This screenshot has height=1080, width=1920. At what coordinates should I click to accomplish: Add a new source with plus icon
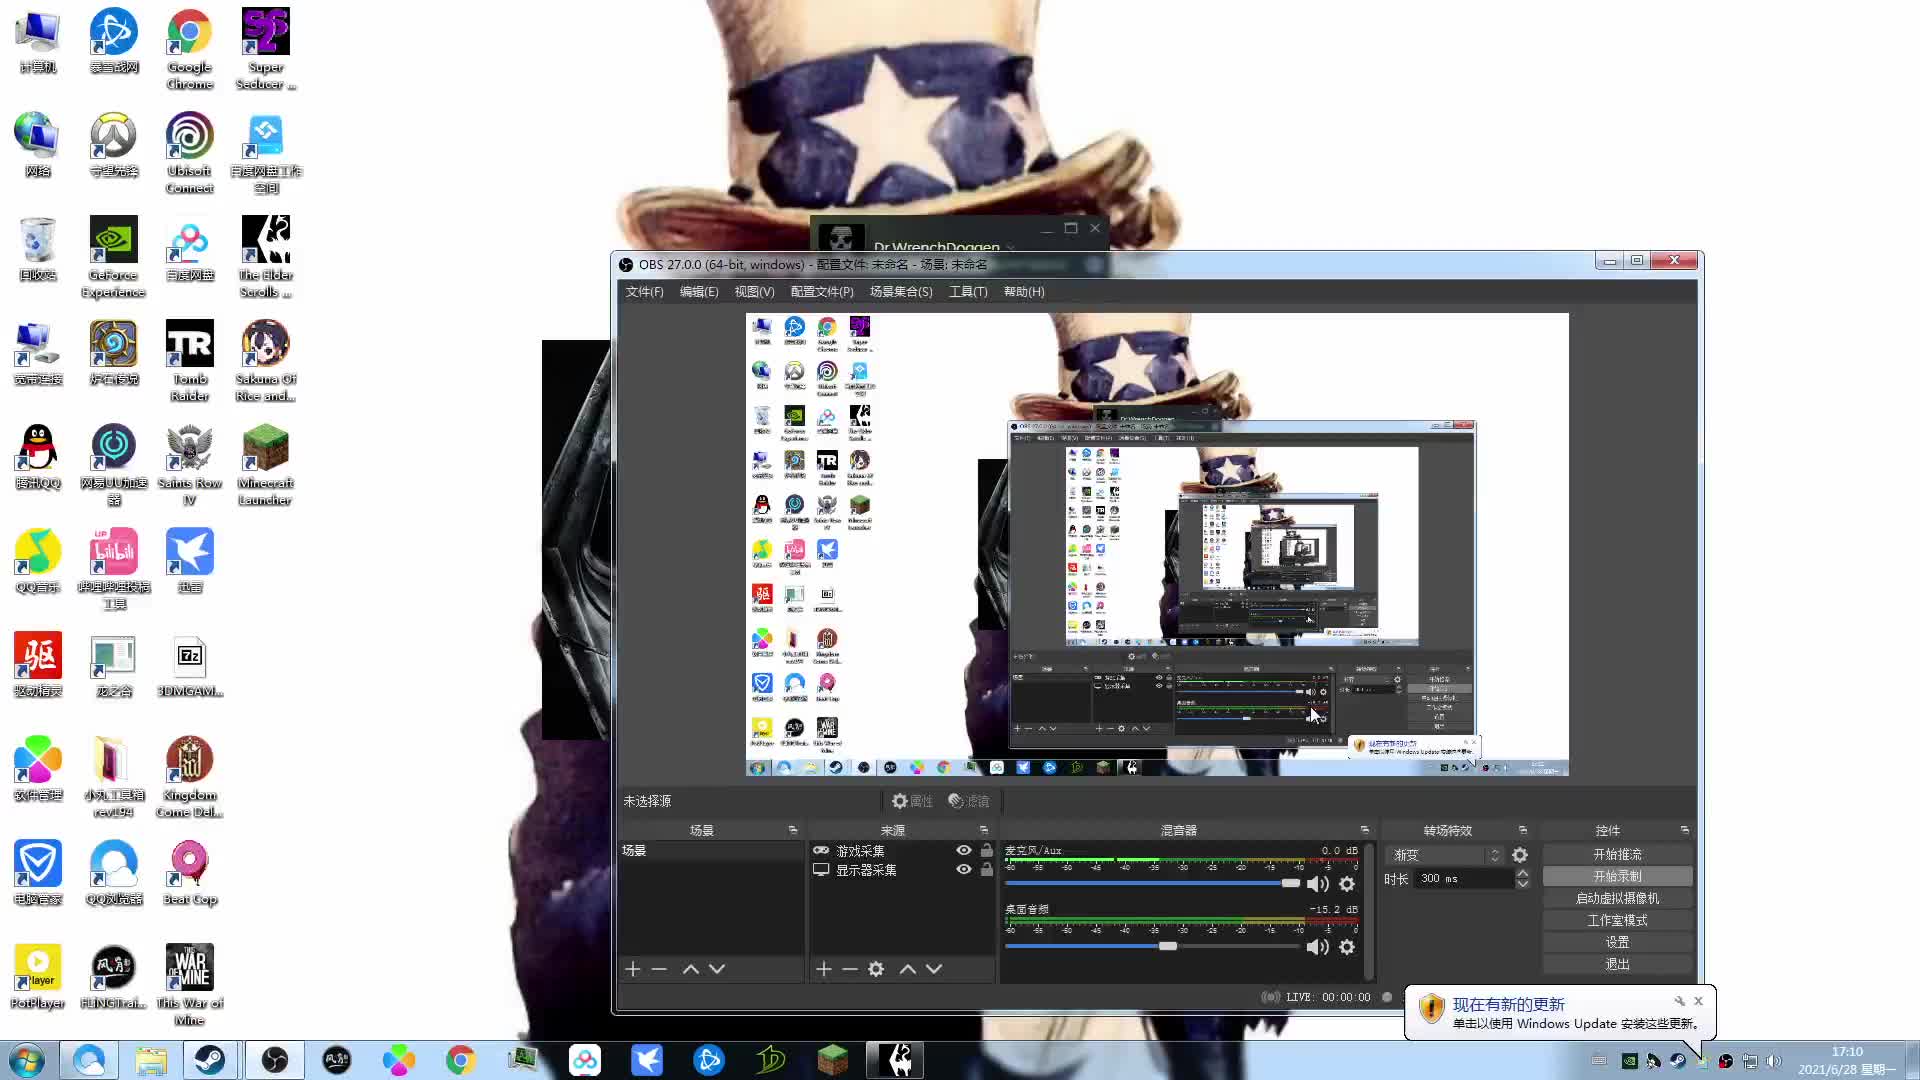click(823, 969)
